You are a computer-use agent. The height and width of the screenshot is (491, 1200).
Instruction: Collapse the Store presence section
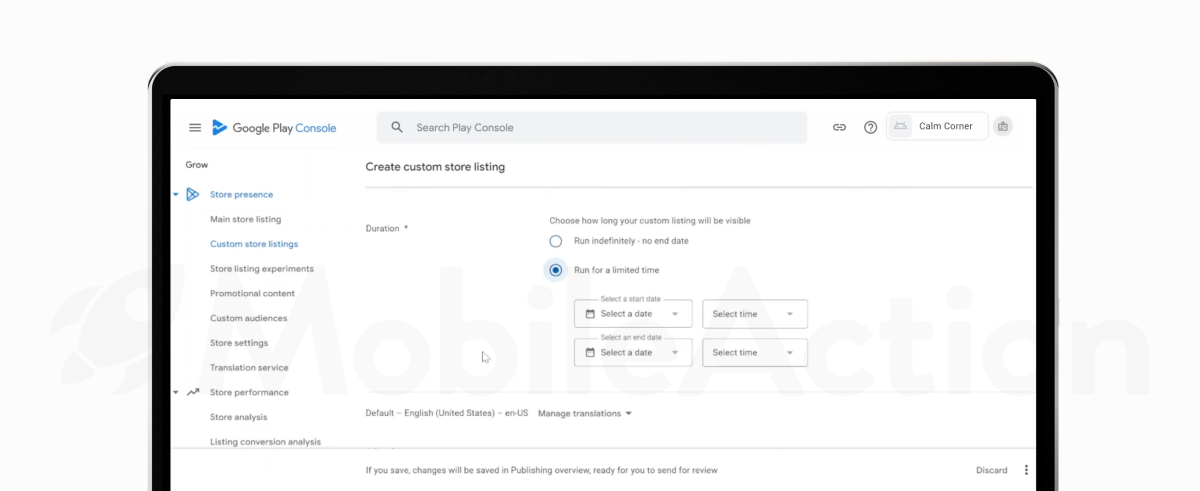[x=176, y=195]
